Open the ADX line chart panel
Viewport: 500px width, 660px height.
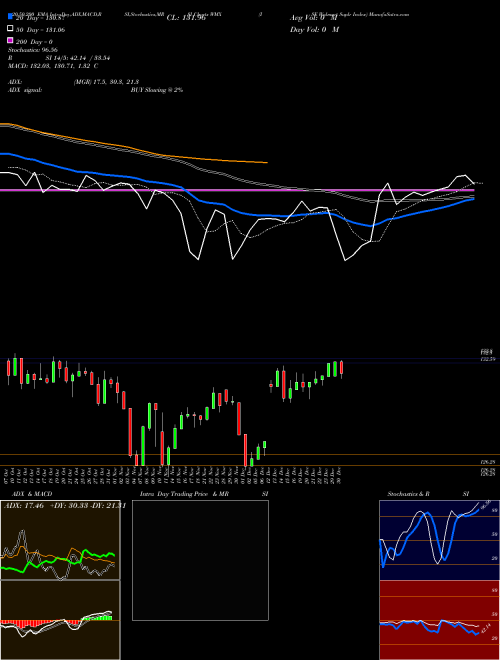(x=60, y=540)
